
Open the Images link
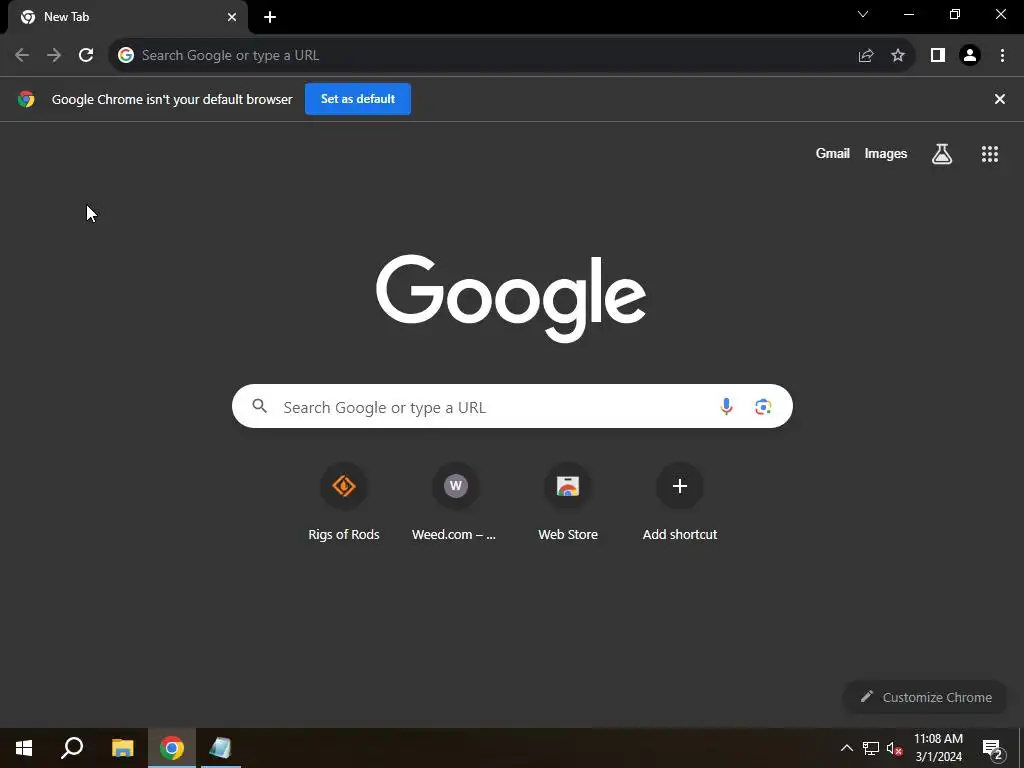[886, 153]
